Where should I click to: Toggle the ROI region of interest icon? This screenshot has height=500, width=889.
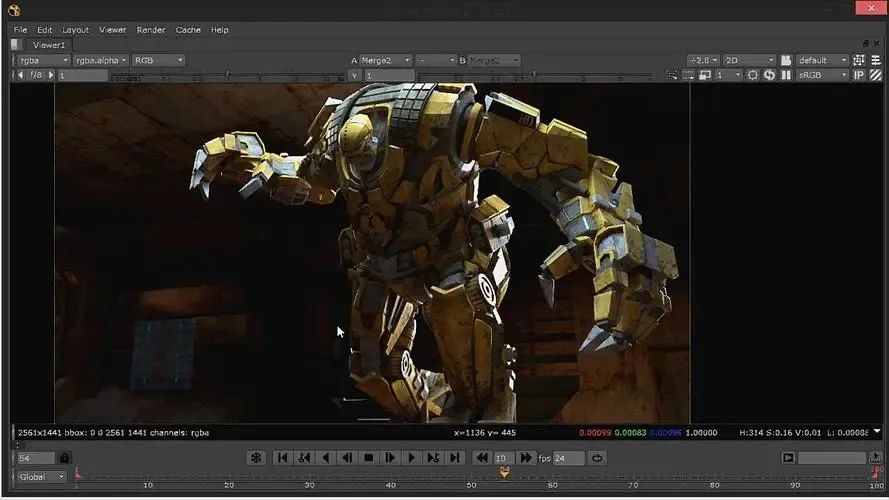pyautogui.click(x=753, y=75)
